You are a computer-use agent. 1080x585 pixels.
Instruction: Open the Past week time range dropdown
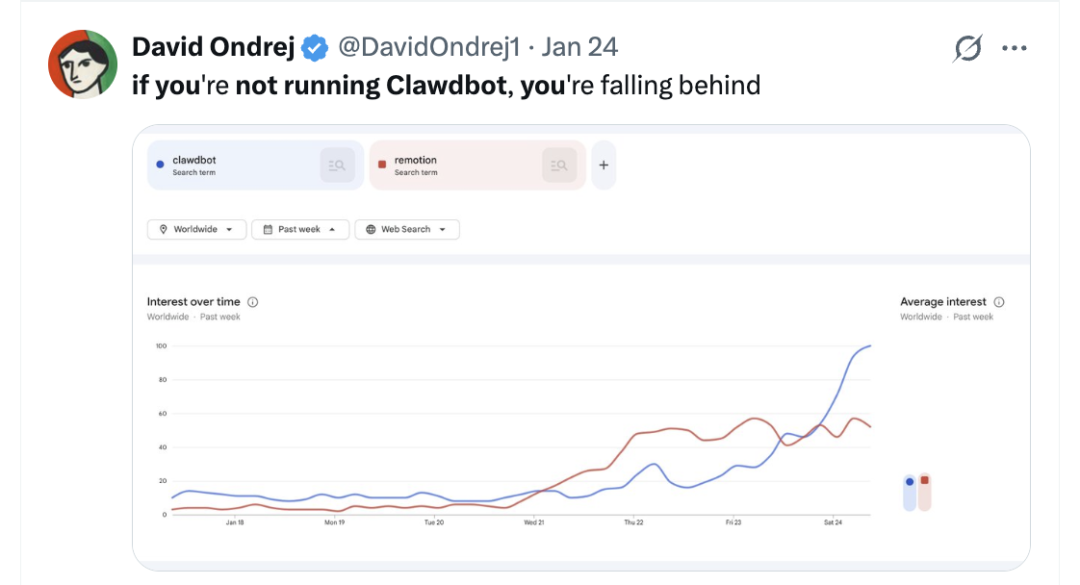[300, 229]
